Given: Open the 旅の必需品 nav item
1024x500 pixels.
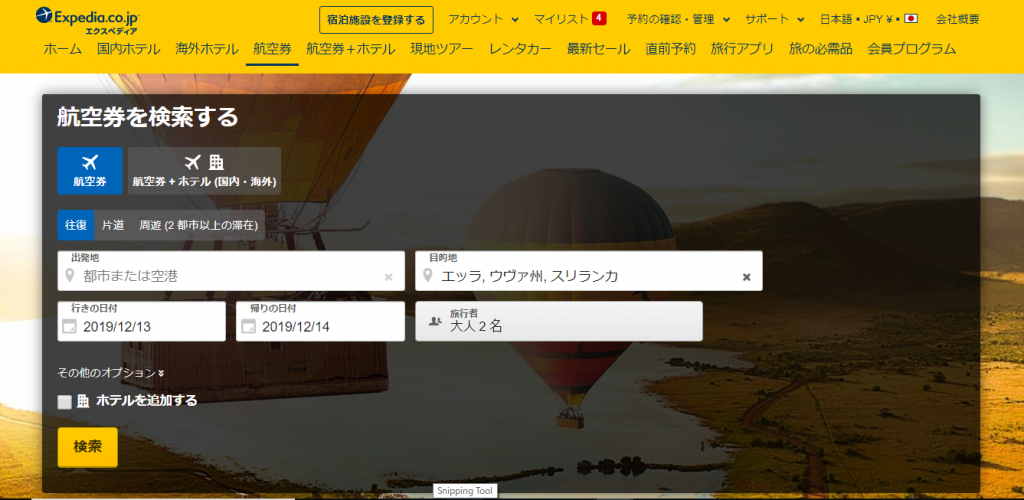Looking at the screenshot, I should pyautogui.click(x=820, y=49).
